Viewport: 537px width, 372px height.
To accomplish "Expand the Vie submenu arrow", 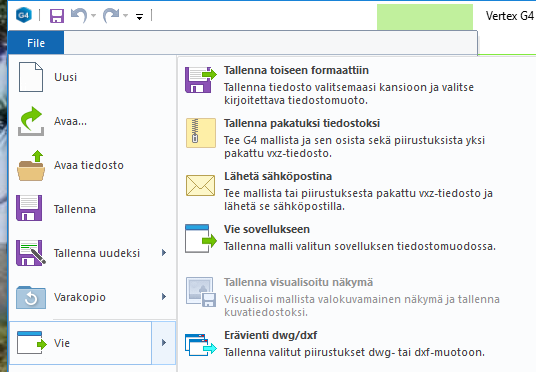I will click(164, 343).
